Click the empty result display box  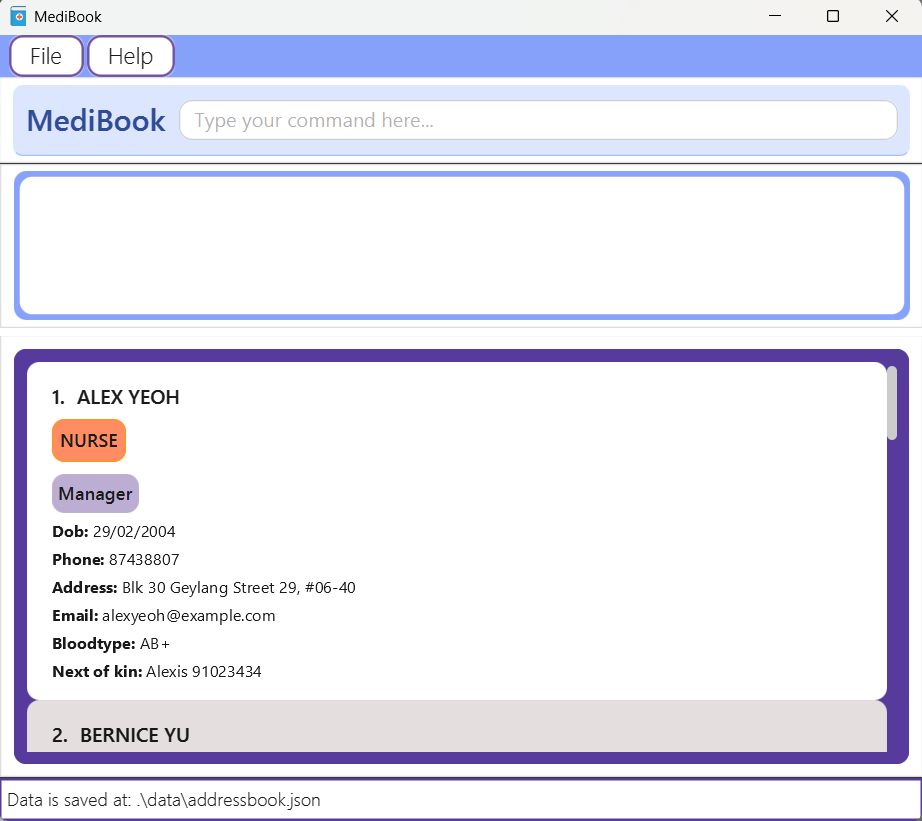pos(462,246)
